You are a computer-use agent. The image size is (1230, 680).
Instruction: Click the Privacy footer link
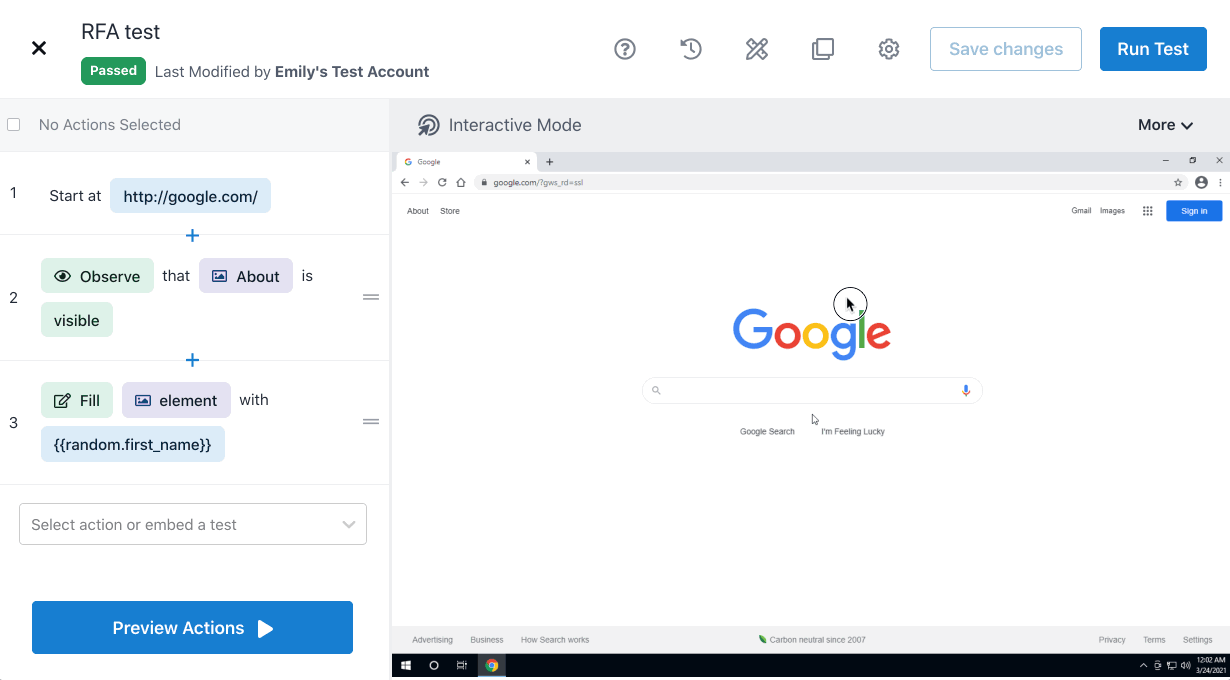1112,640
